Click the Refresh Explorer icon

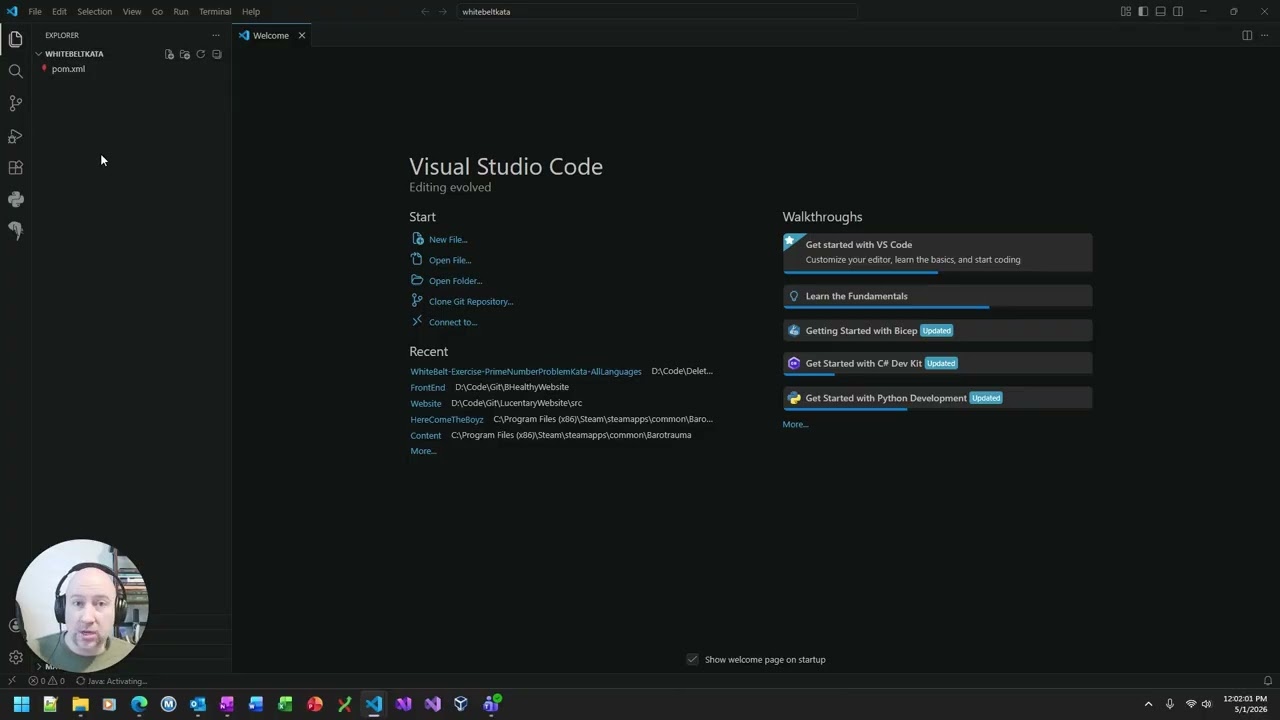200,54
